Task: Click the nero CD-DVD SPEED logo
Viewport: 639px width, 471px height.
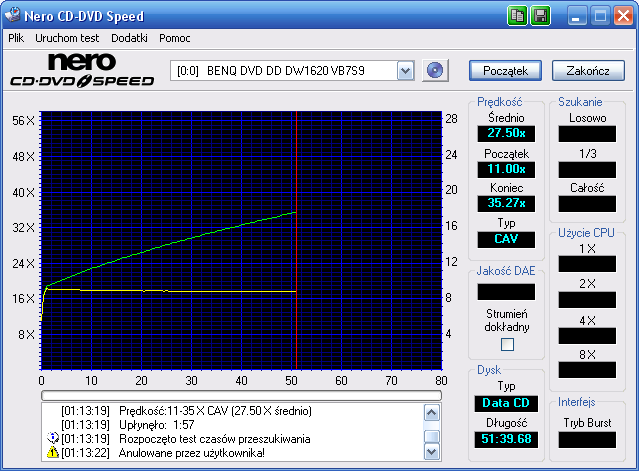Action: point(82,70)
